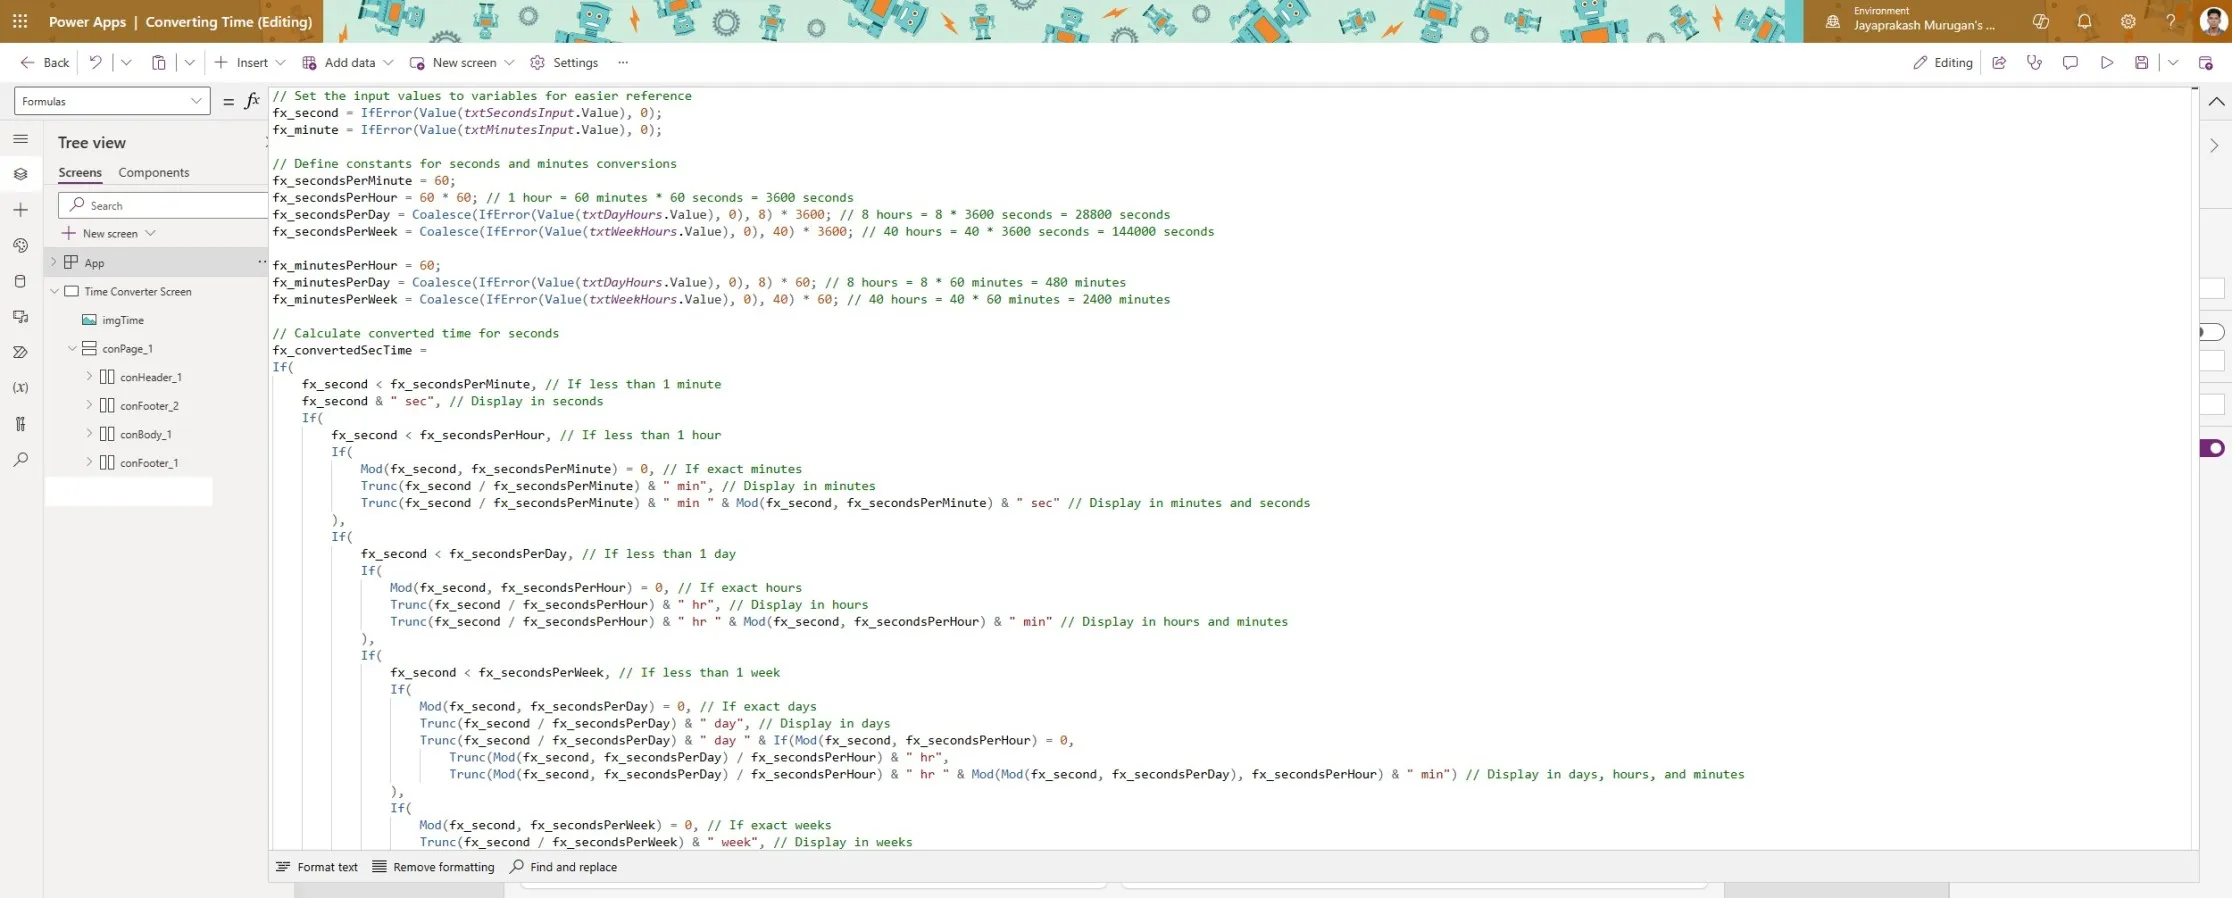Collapse the Time Converter Screen node
Viewport: 2232px width, 898px height.
click(55, 291)
